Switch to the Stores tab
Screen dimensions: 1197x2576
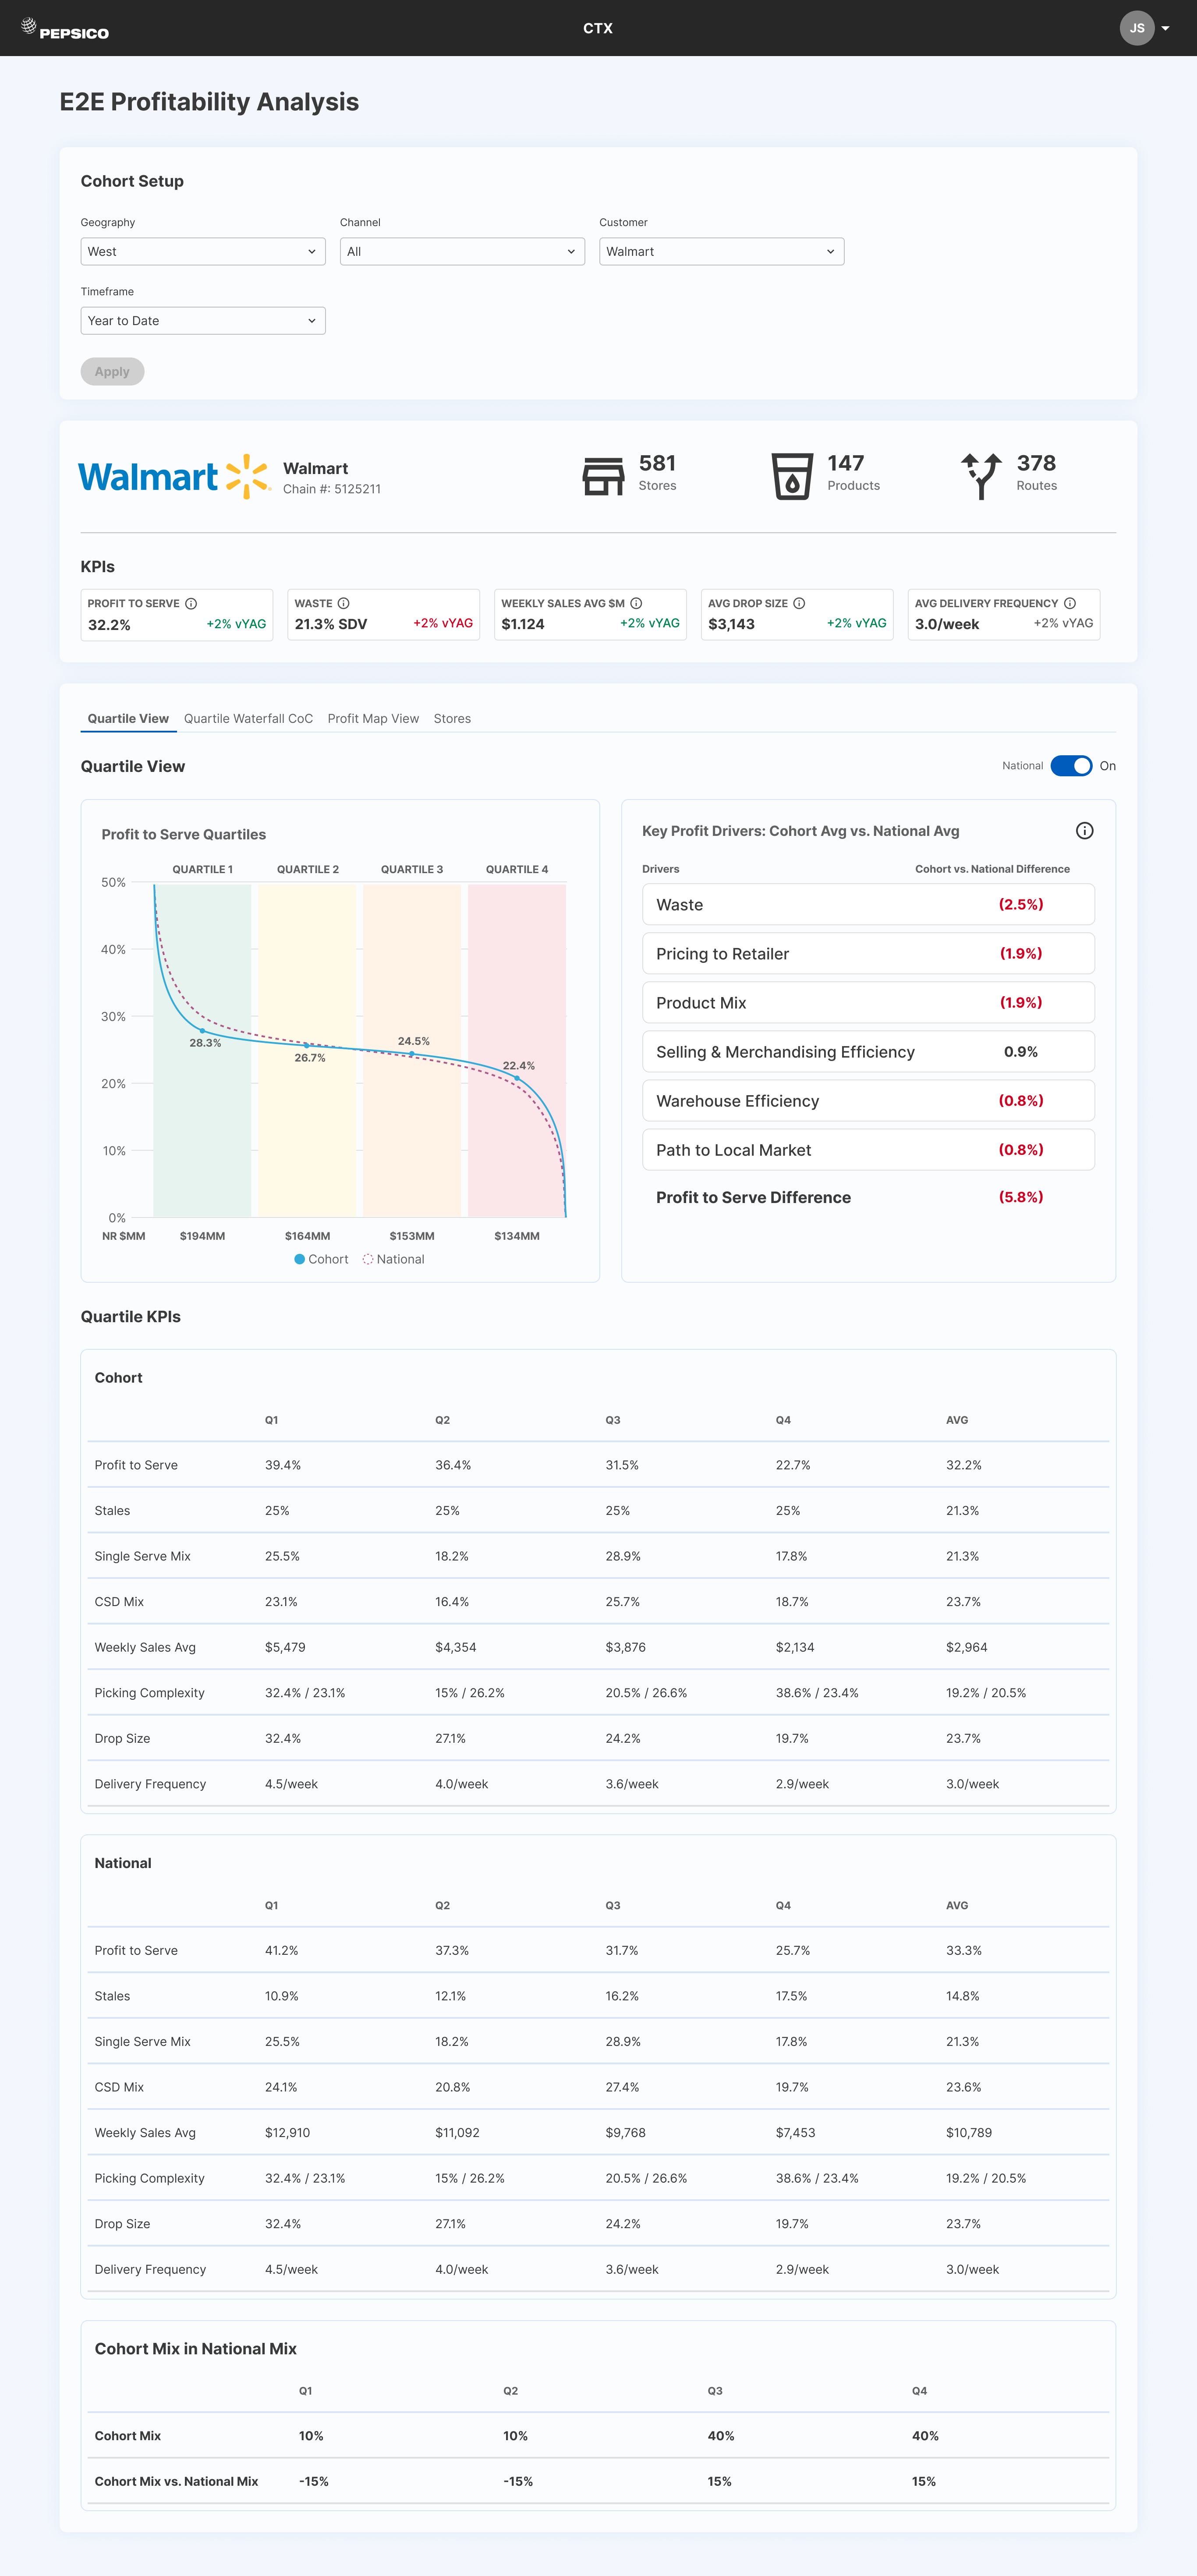coord(452,718)
